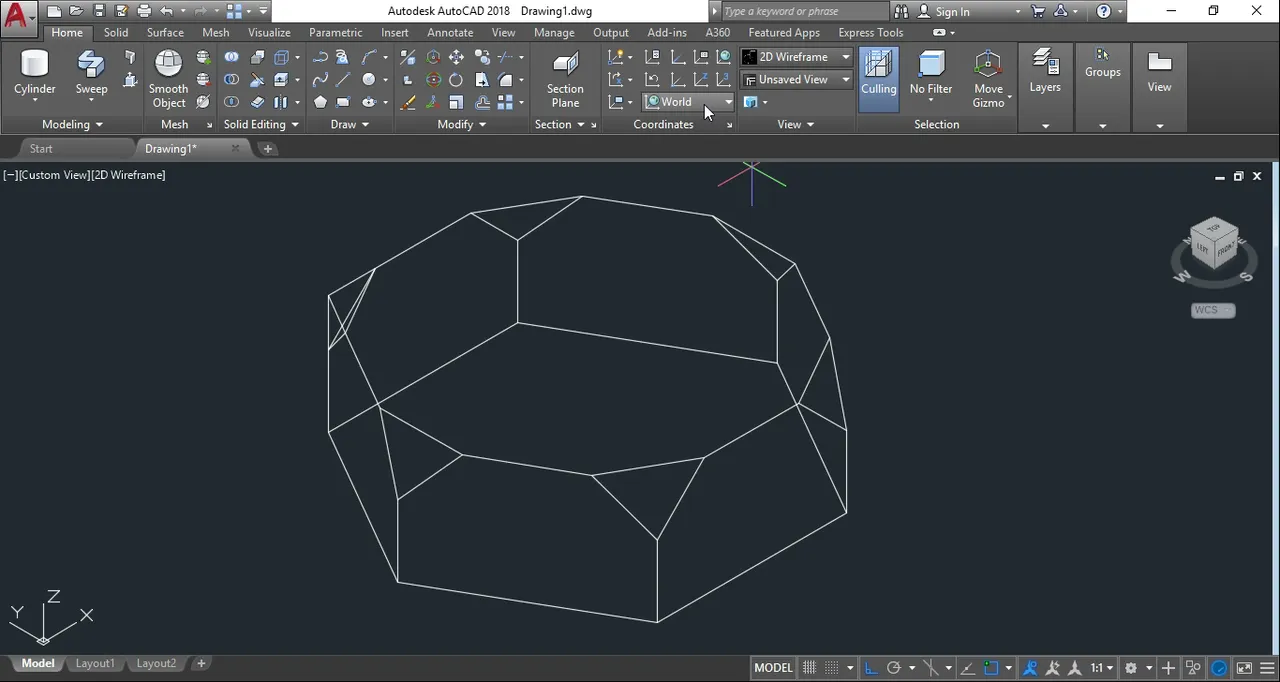Select the Move Gizmo tool

(988, 79)
